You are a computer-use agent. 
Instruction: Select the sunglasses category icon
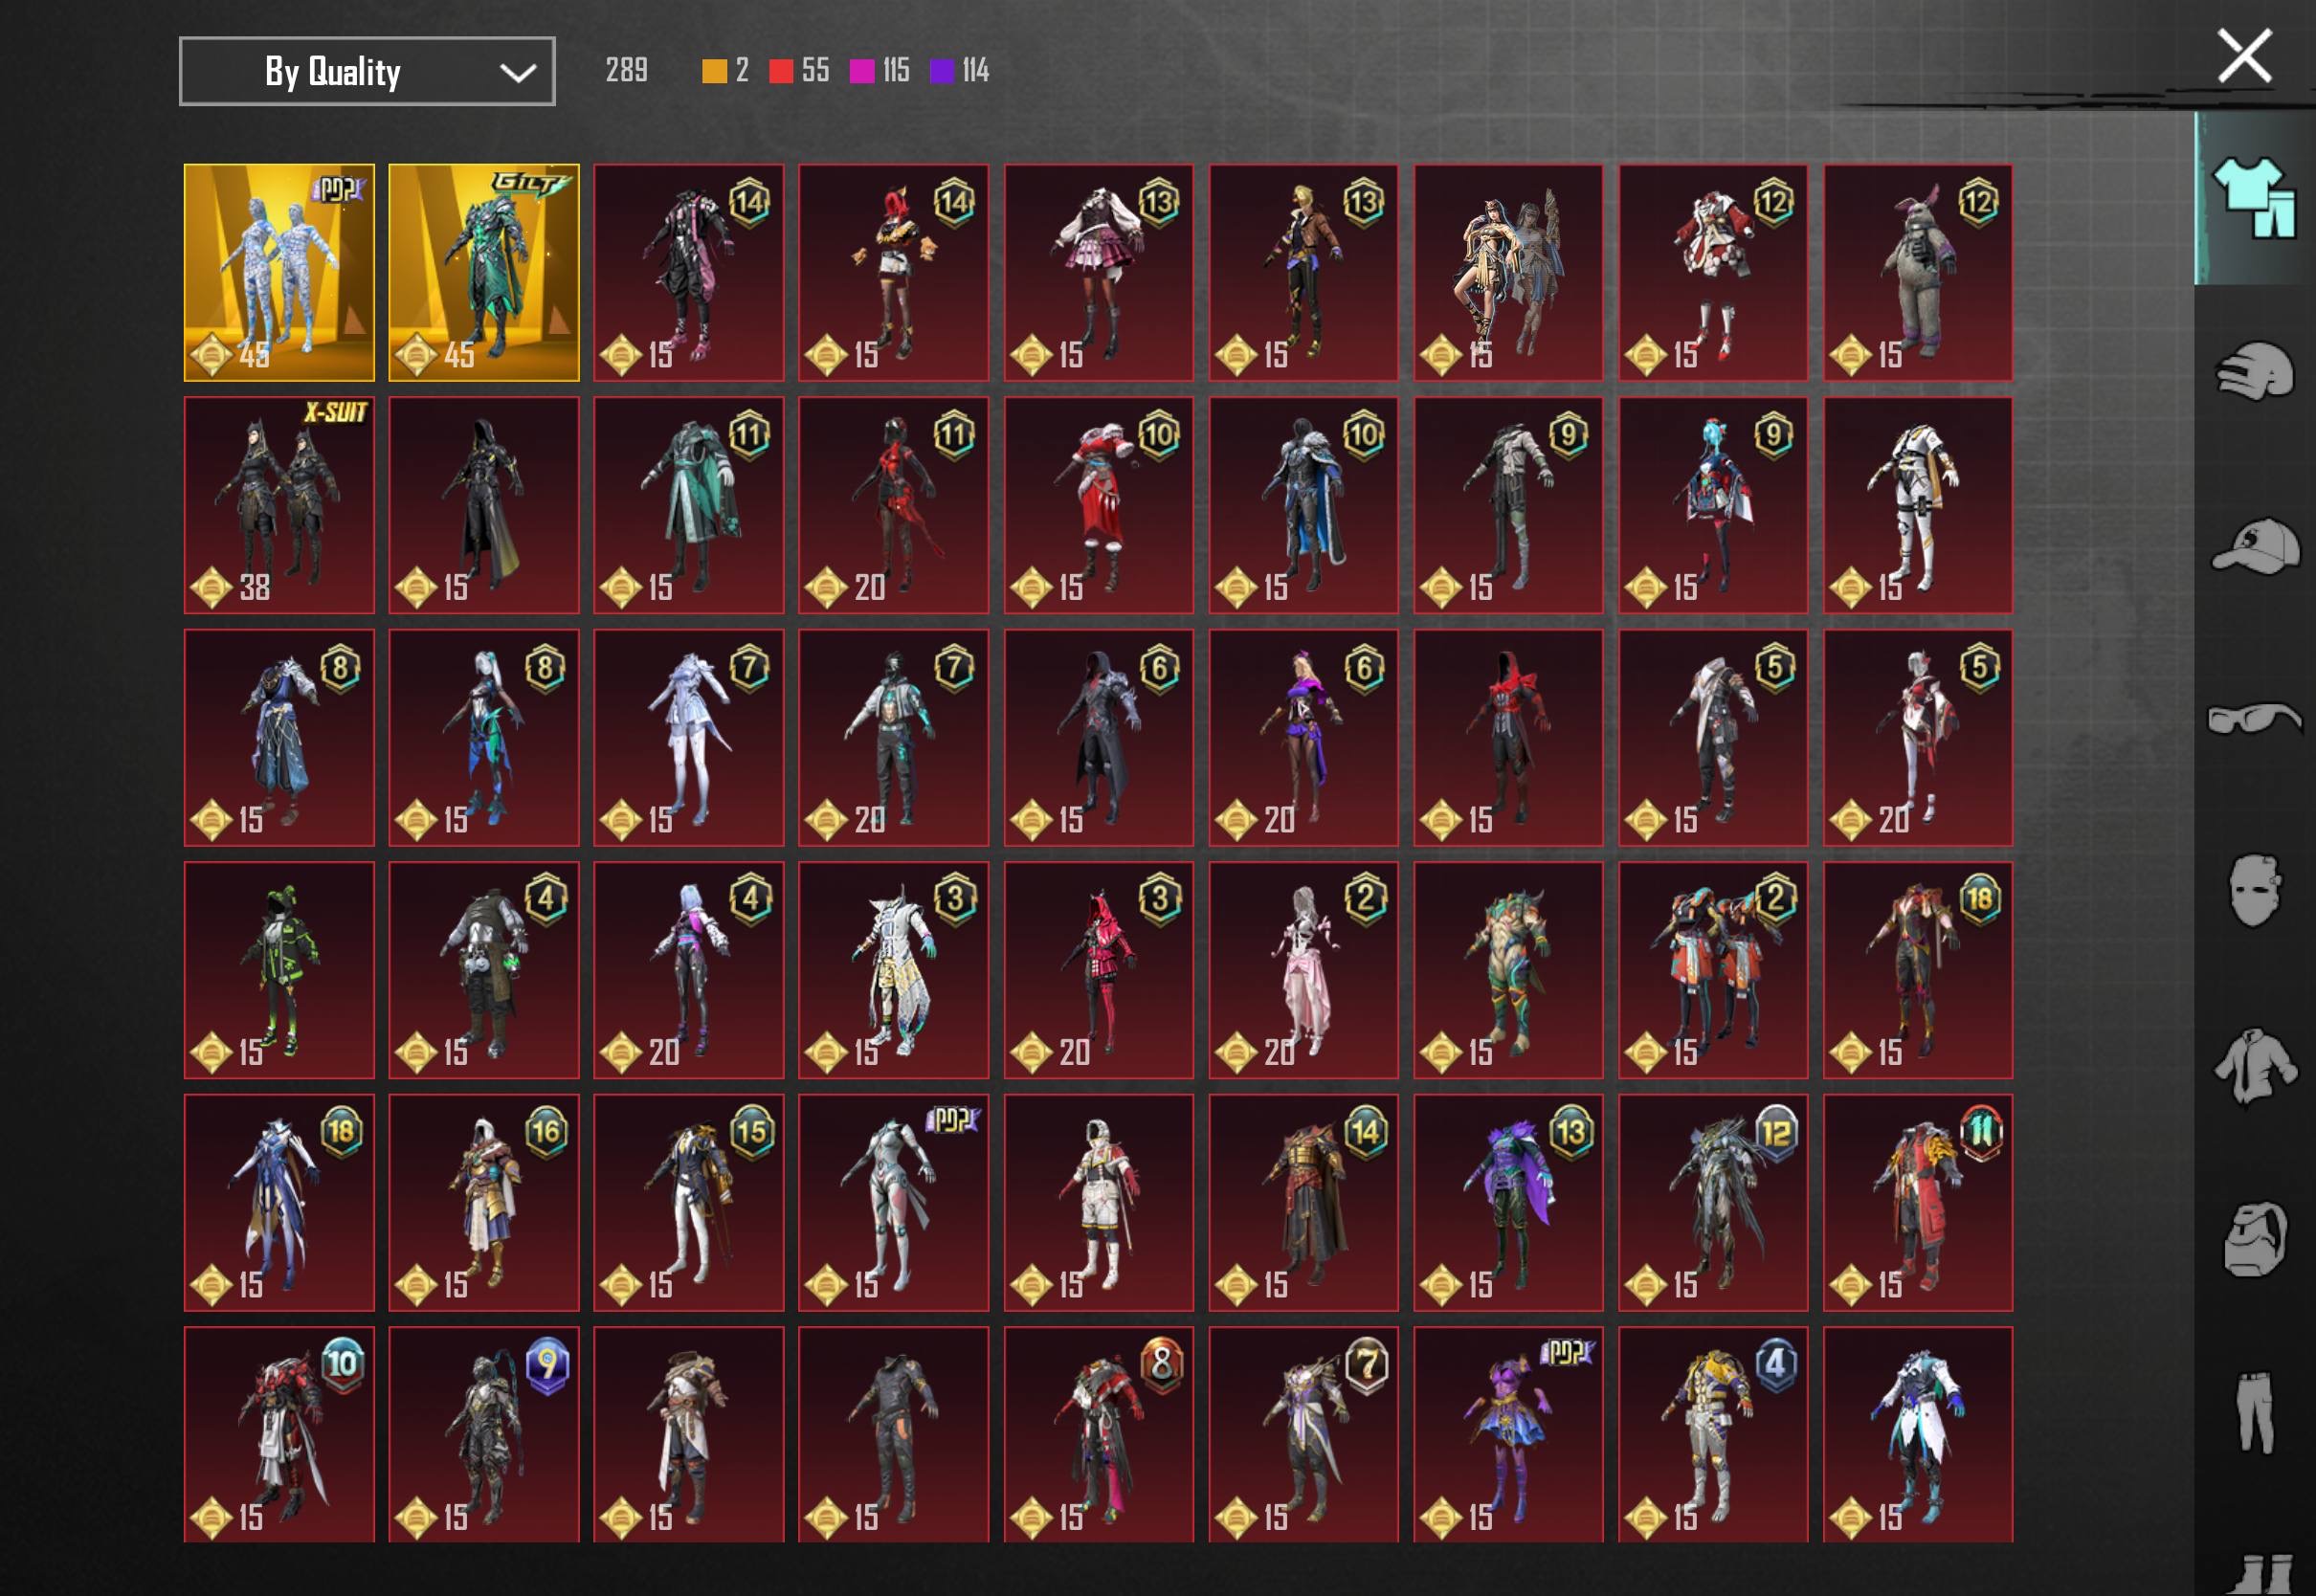coord(2255,718)
